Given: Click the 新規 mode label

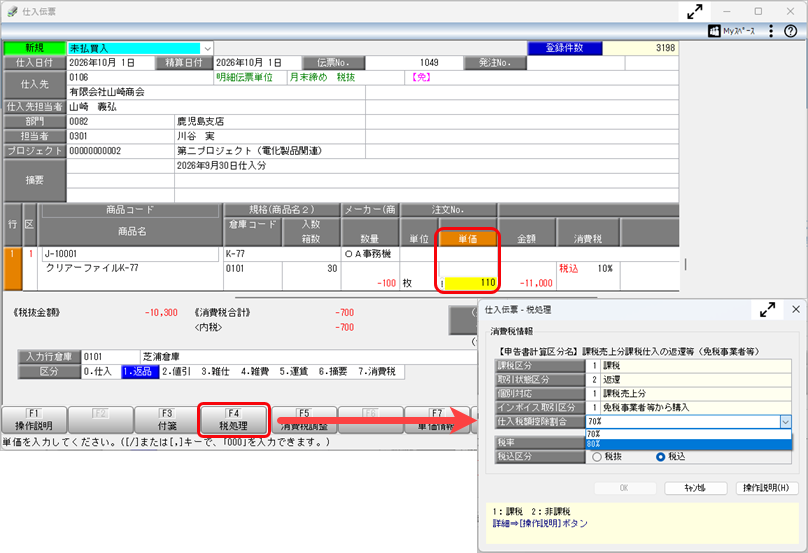Looking at the screenshot, I should (x=35, y=48).
